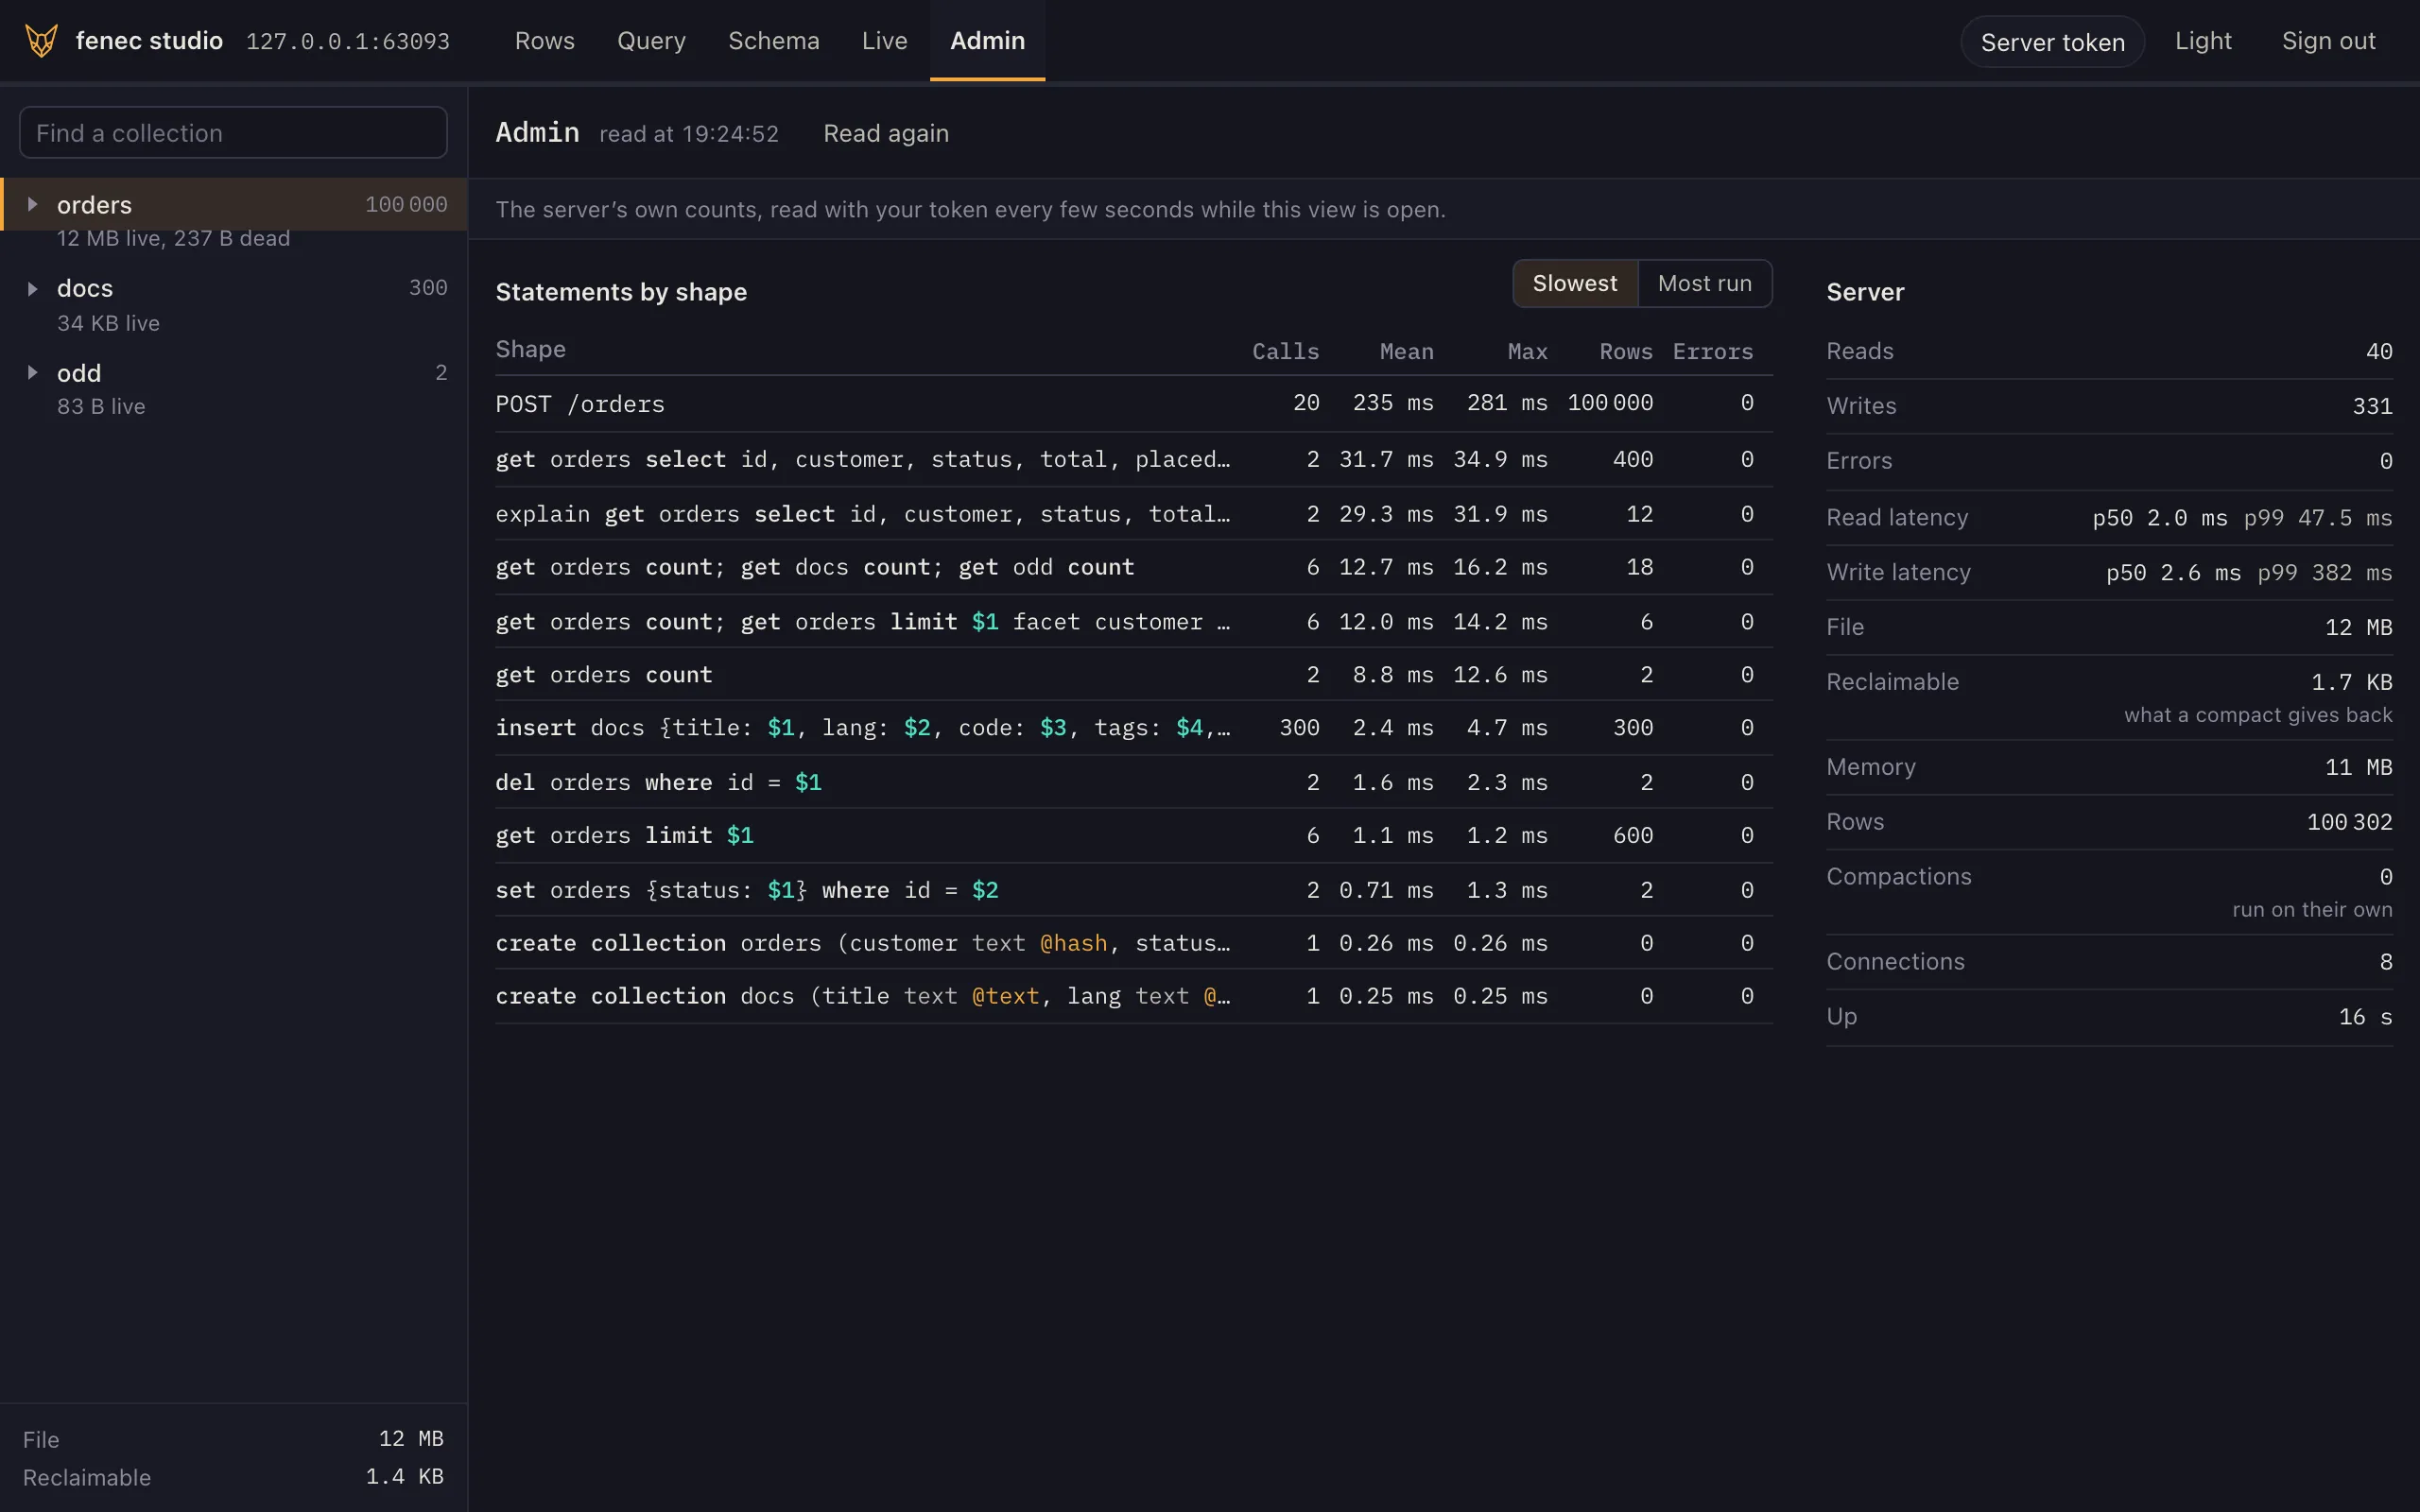Click the Read latency server row
Viewport: 2420px width, 1512px height.
pos(2109,518)
